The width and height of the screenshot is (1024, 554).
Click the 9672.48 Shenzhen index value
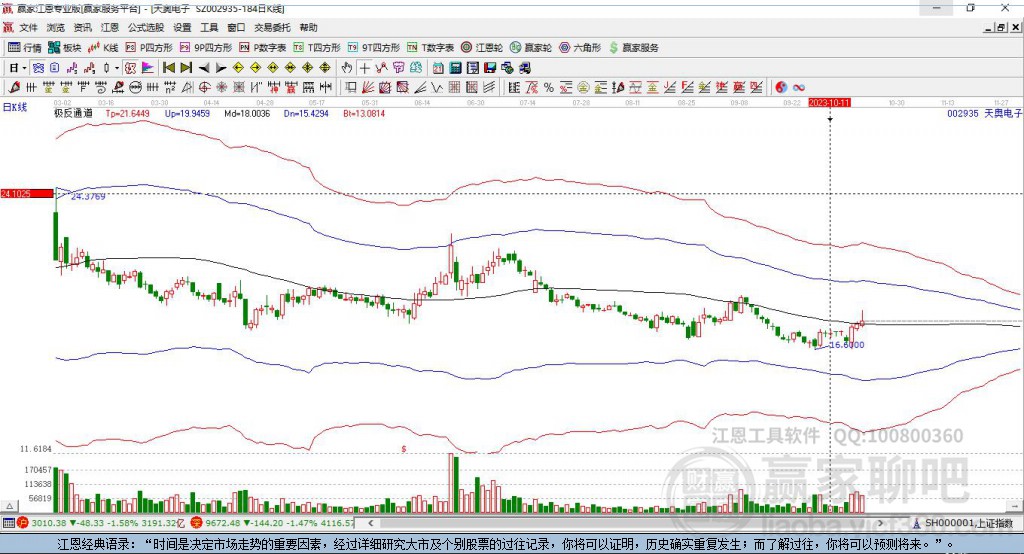click(x=223, y=523)
